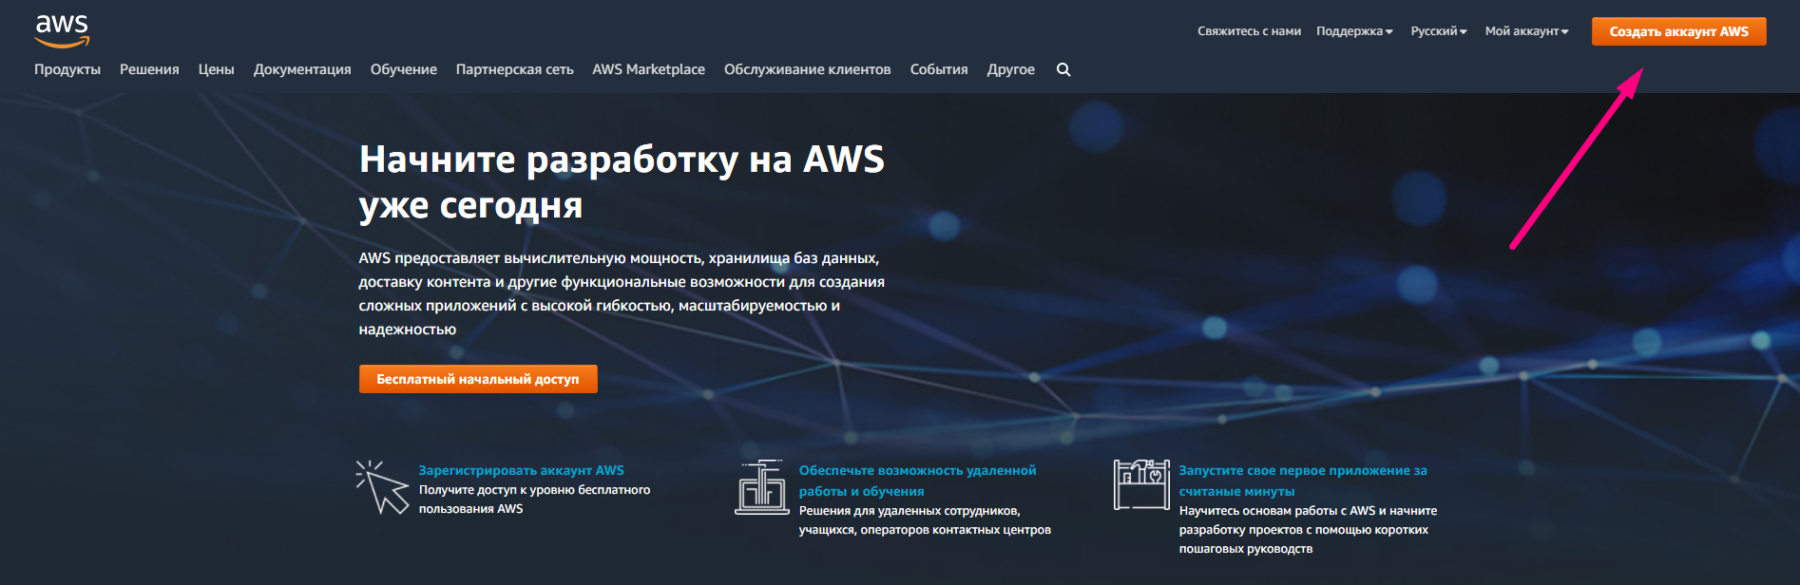Open Обеспечьте возможность удаленной работы link

pyautogui.click(x=917, y=481)
